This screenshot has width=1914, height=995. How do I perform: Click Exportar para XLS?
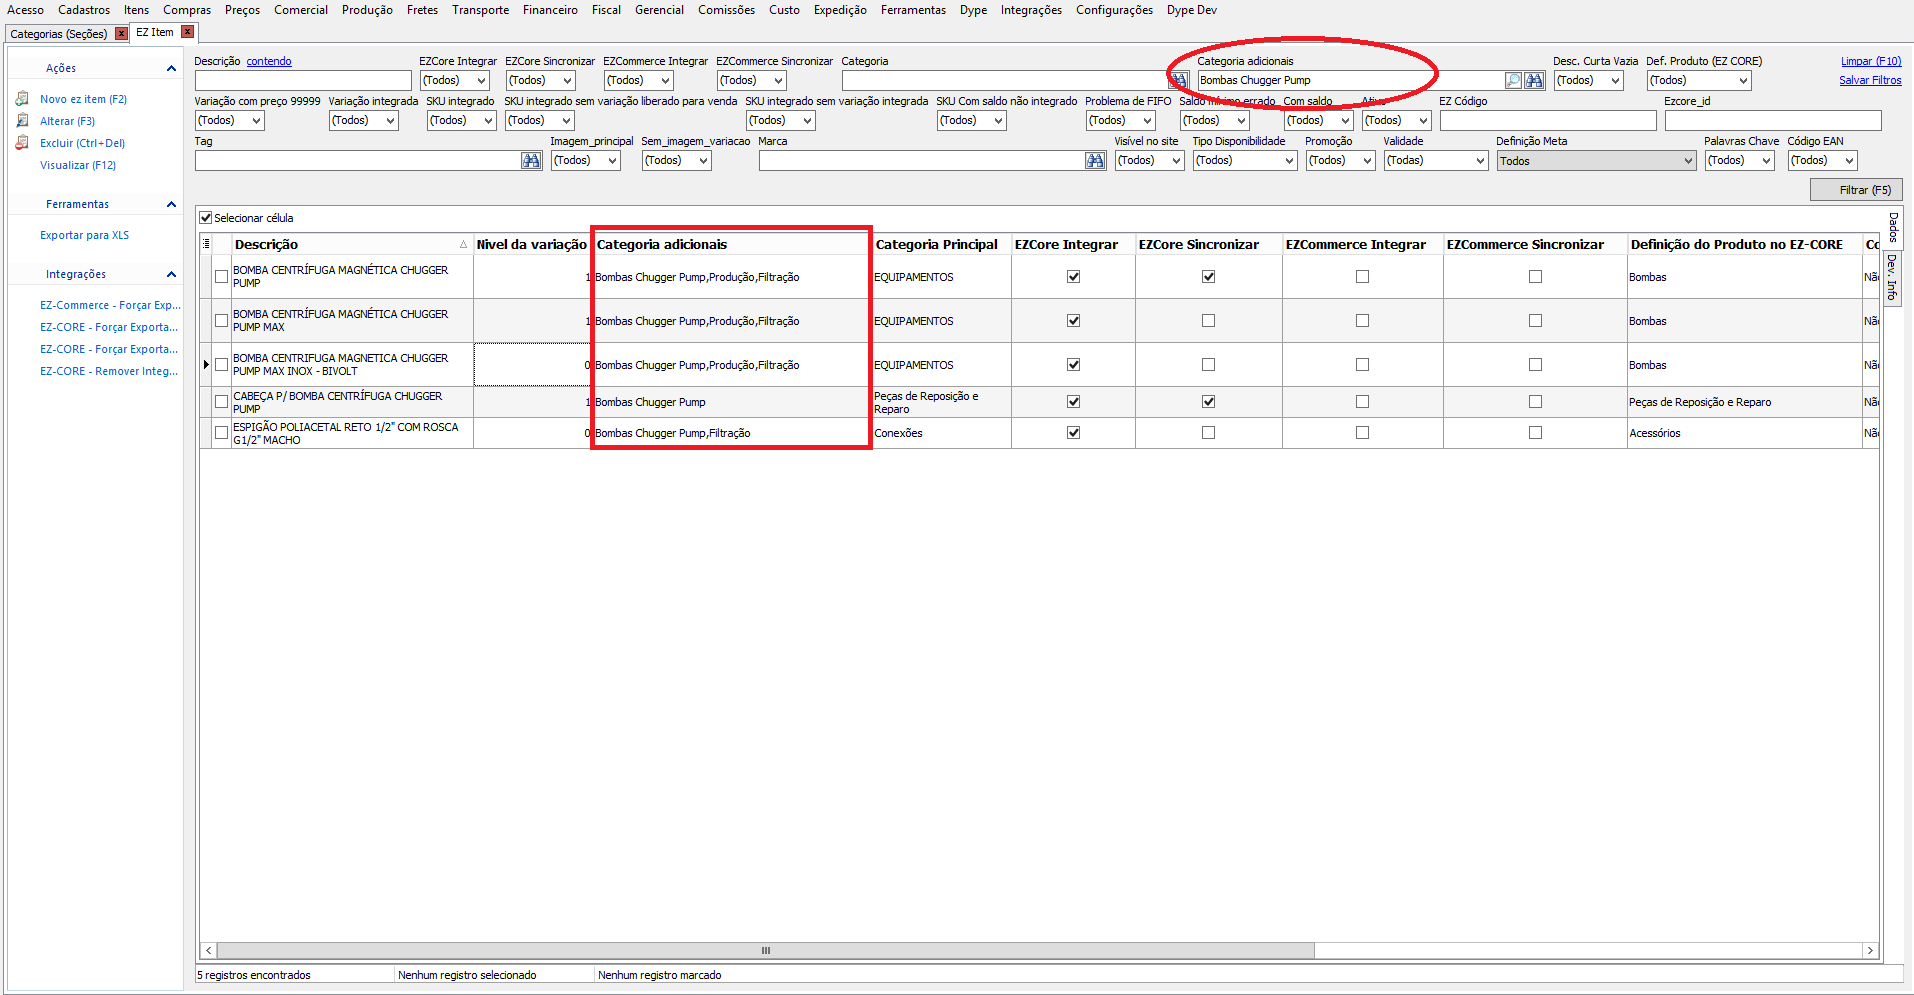pyautogui.click(x=84, y=236)
